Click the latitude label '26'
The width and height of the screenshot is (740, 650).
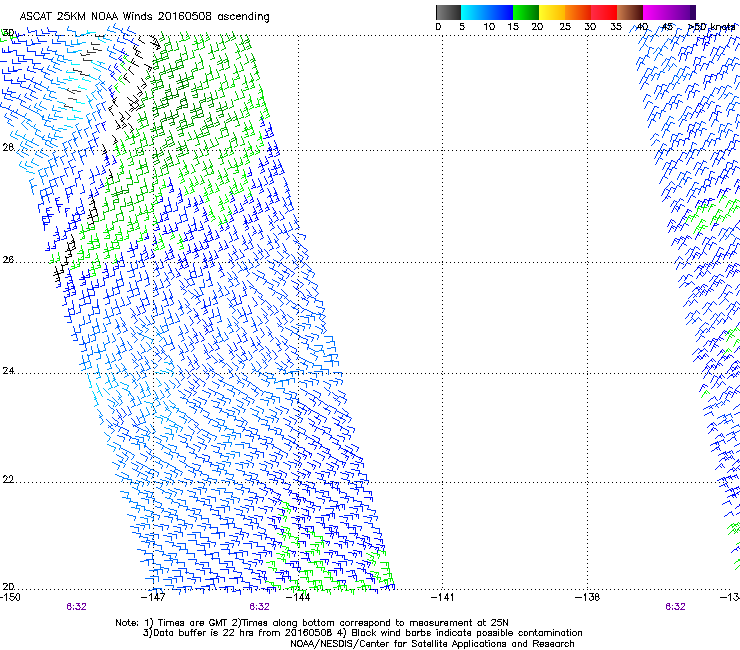coord(8,260)
